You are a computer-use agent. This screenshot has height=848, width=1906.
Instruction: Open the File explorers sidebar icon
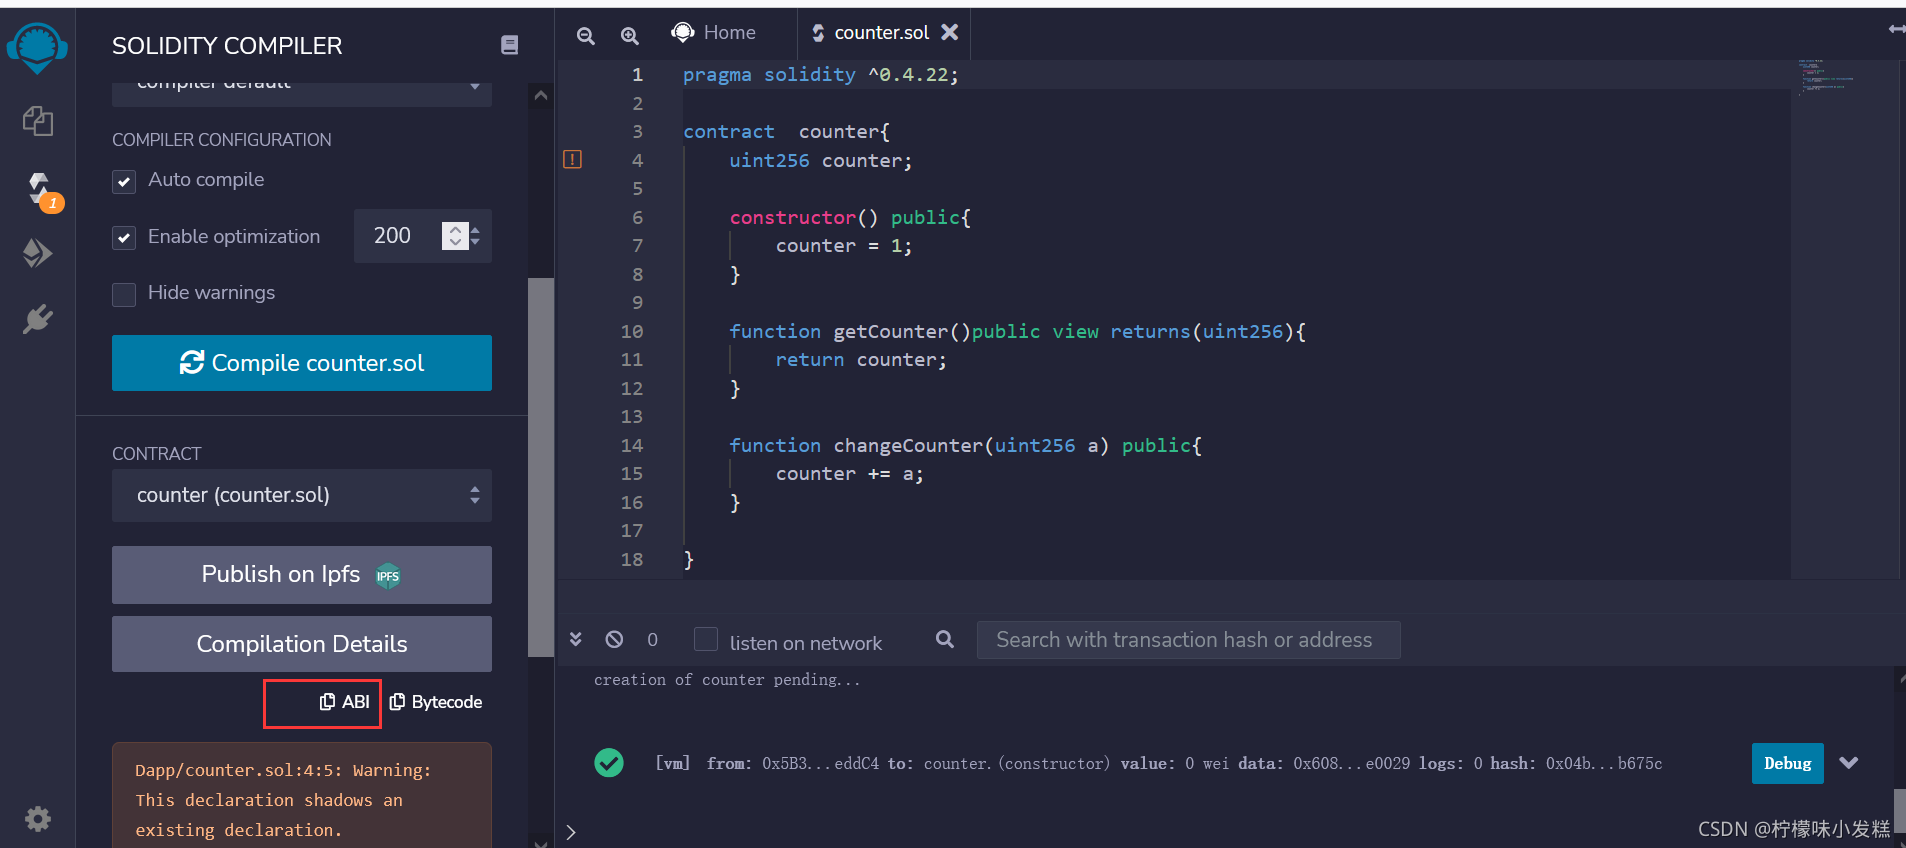click(x=38, y=121)
